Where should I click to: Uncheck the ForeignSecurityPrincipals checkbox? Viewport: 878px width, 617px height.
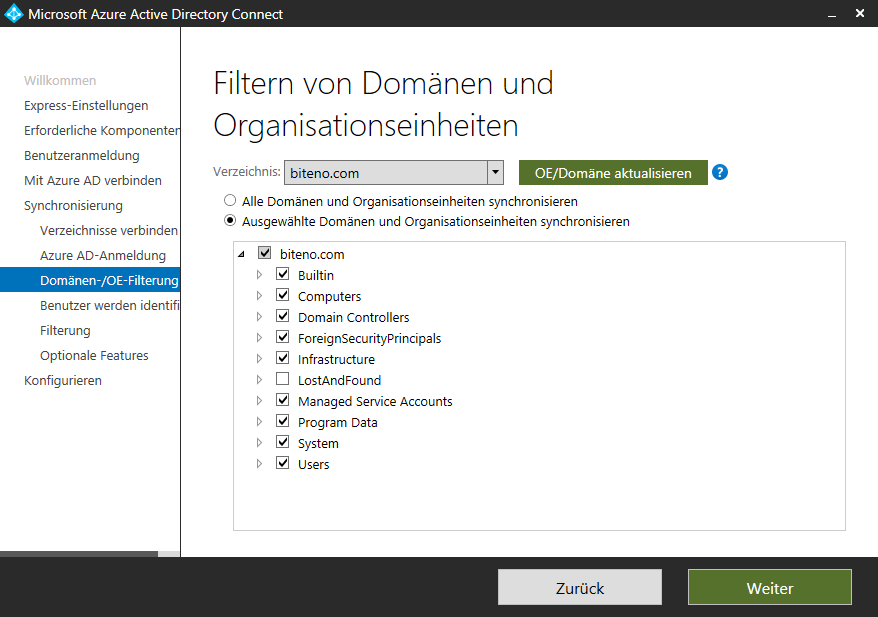point(282,337)
